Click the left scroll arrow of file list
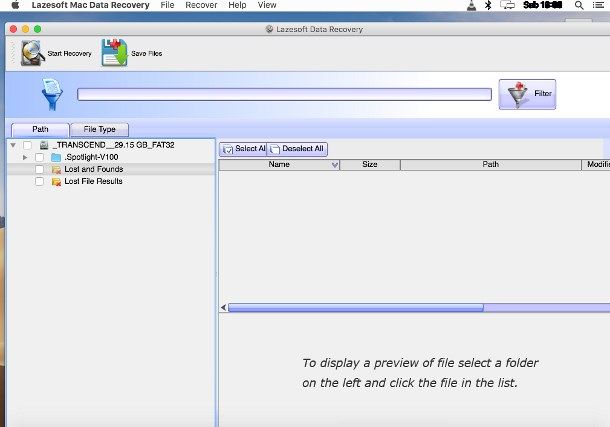This screenshot has width=610, height=427. click(x=223, y=308)
